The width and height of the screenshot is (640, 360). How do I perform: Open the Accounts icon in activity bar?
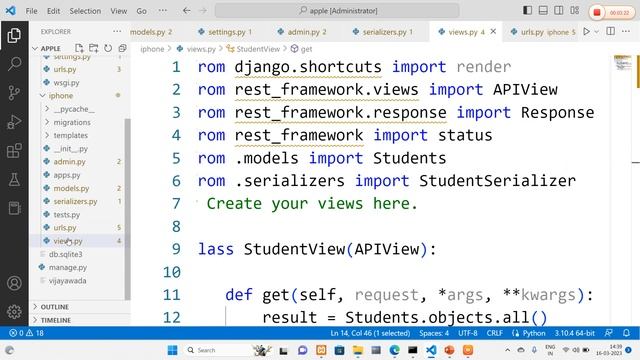point(14,283)
